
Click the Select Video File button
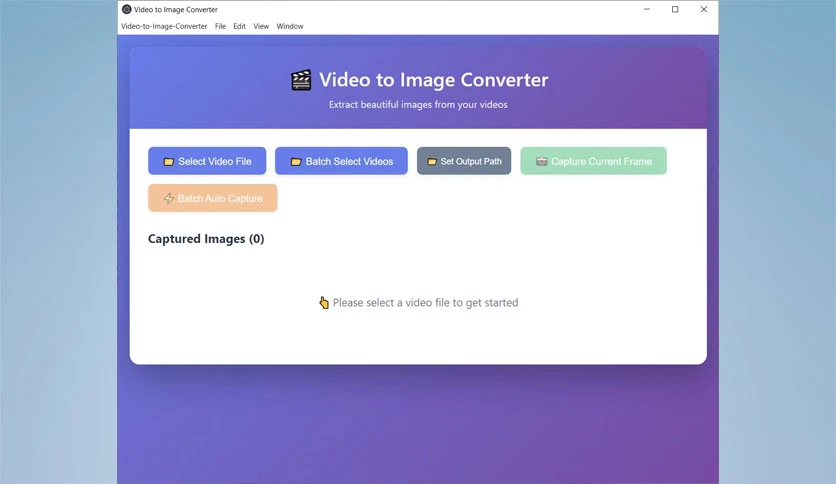pyautogui.click(x=207, y=161)
